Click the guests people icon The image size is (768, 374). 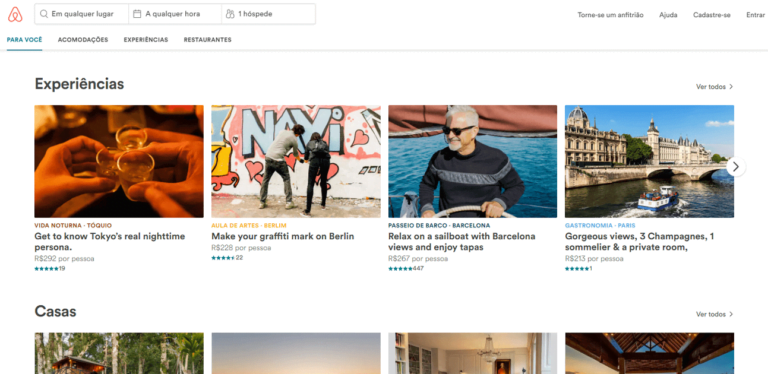coord(230,14)
